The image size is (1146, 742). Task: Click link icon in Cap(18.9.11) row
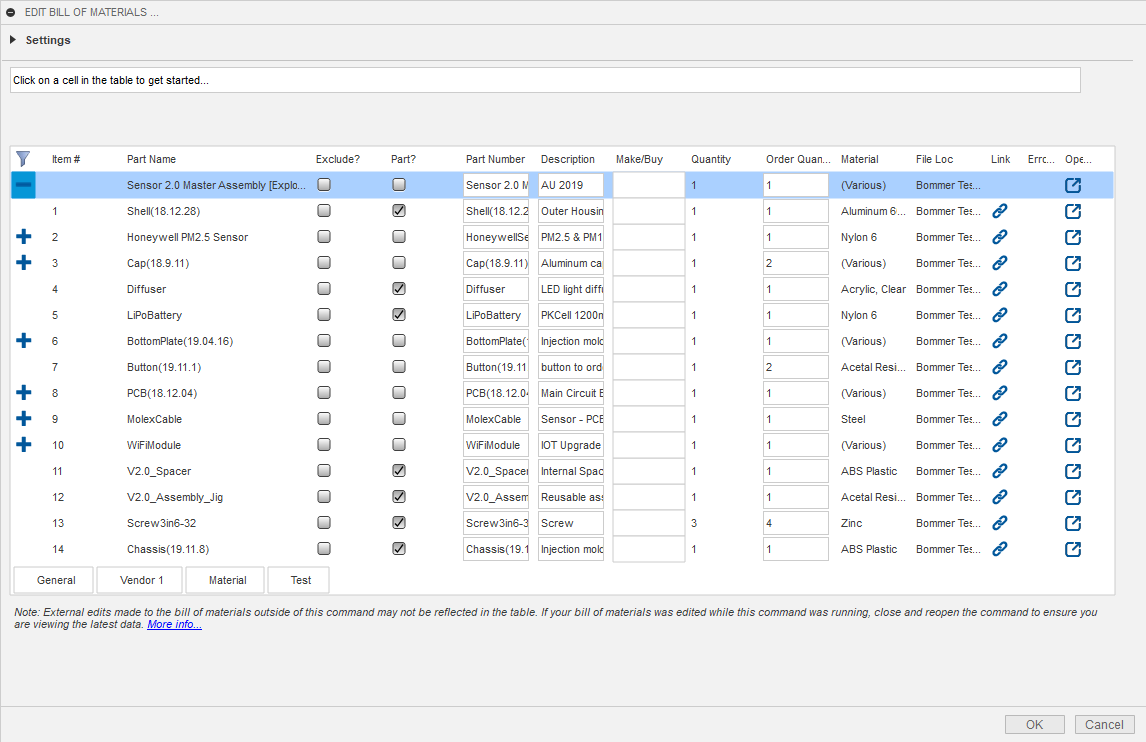pyautogui.click(x=1000, y=263)
